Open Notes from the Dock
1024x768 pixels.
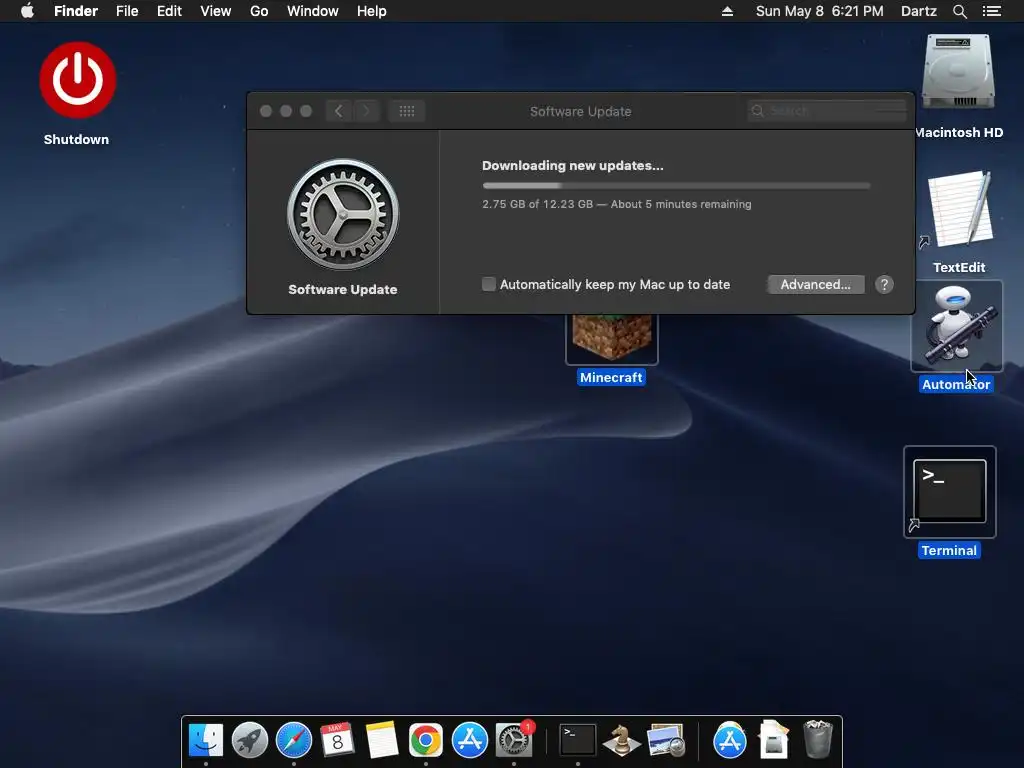click(381, 740)
